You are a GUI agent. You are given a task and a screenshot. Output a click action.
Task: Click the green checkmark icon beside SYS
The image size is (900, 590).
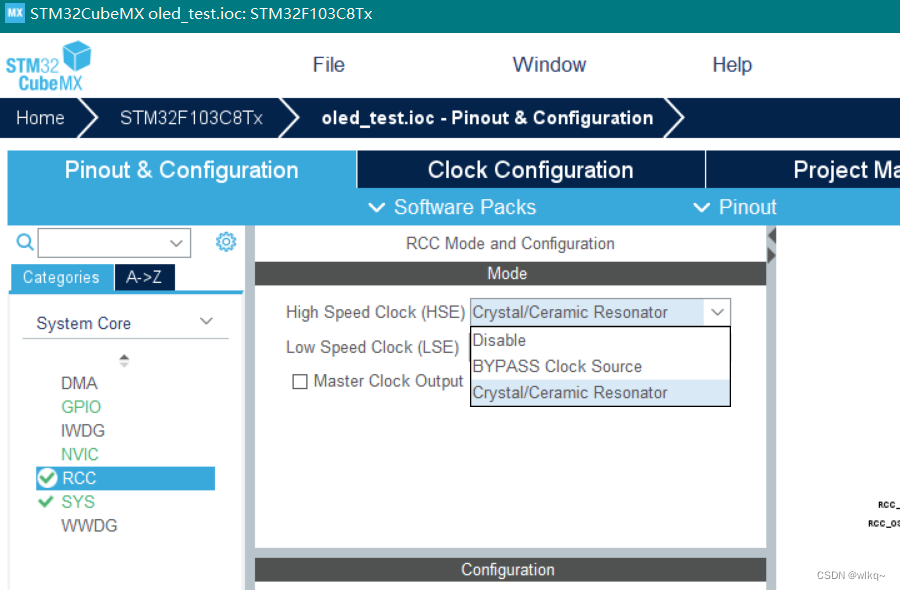(x=47, y=502)
